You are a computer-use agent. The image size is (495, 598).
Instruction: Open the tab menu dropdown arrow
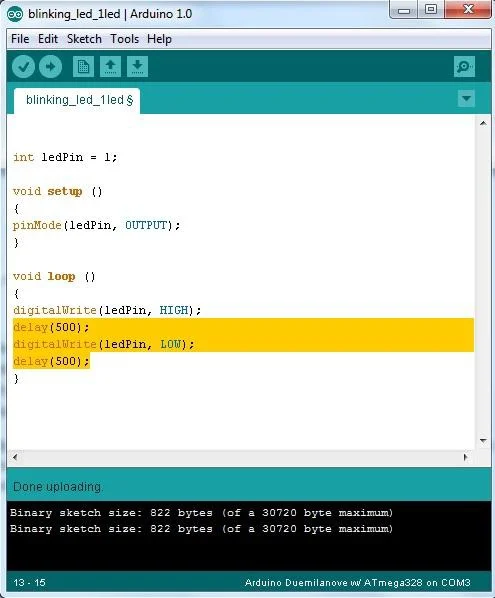466,98
